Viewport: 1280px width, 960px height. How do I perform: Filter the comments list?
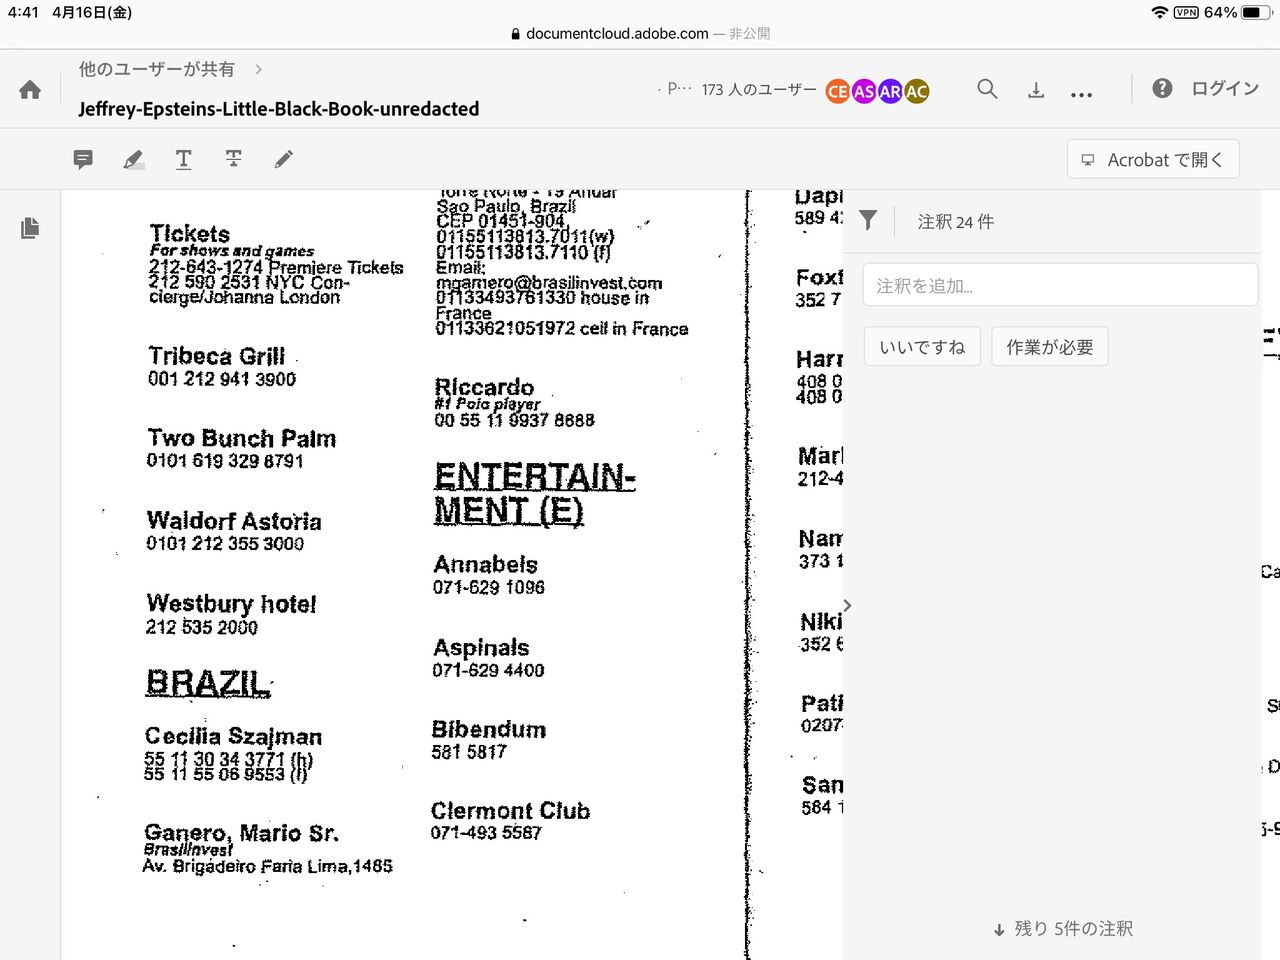[868, 221]
